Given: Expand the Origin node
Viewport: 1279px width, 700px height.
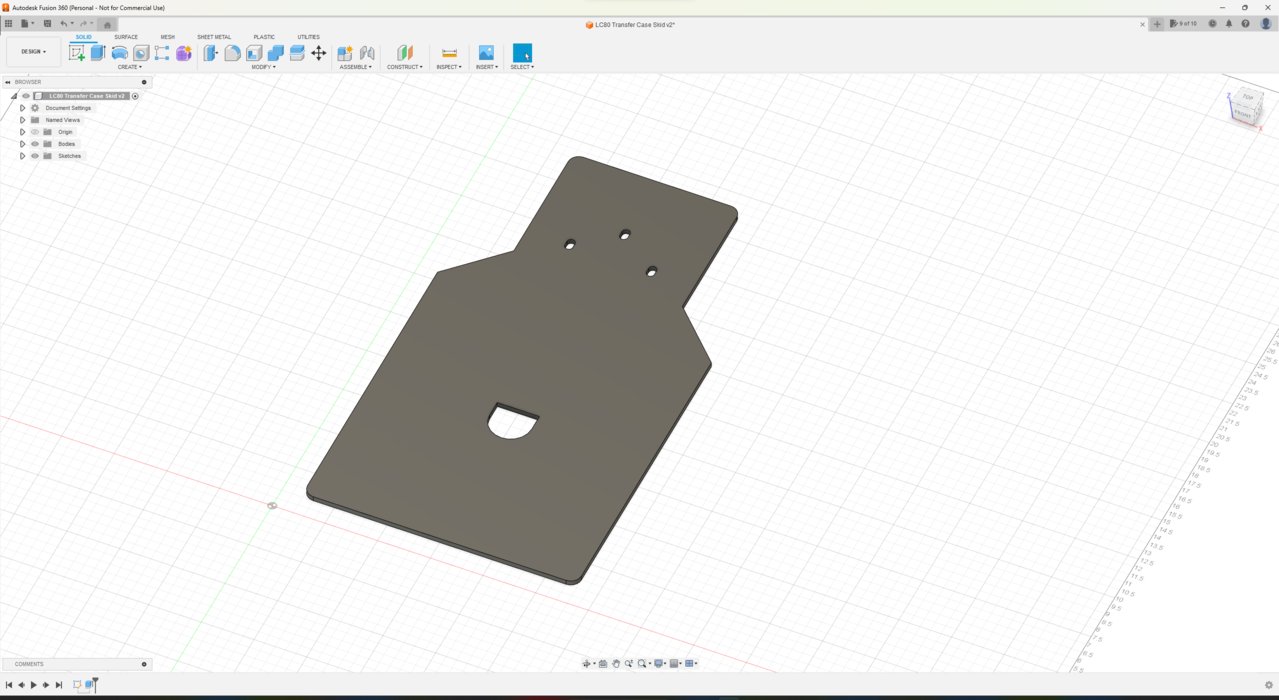Looking at the screenshot, I should click(x=22, y=132).
